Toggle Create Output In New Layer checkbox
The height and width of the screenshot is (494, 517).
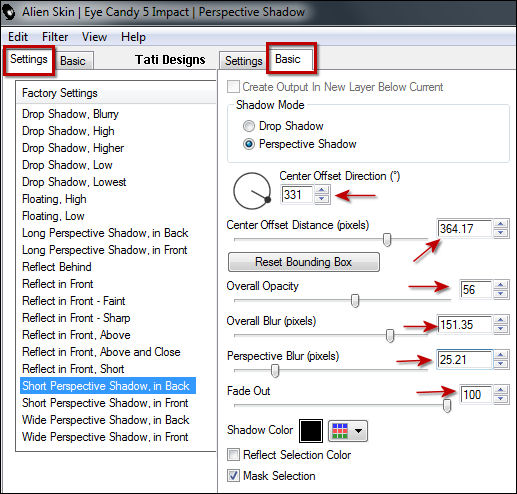tap(233, 87)
